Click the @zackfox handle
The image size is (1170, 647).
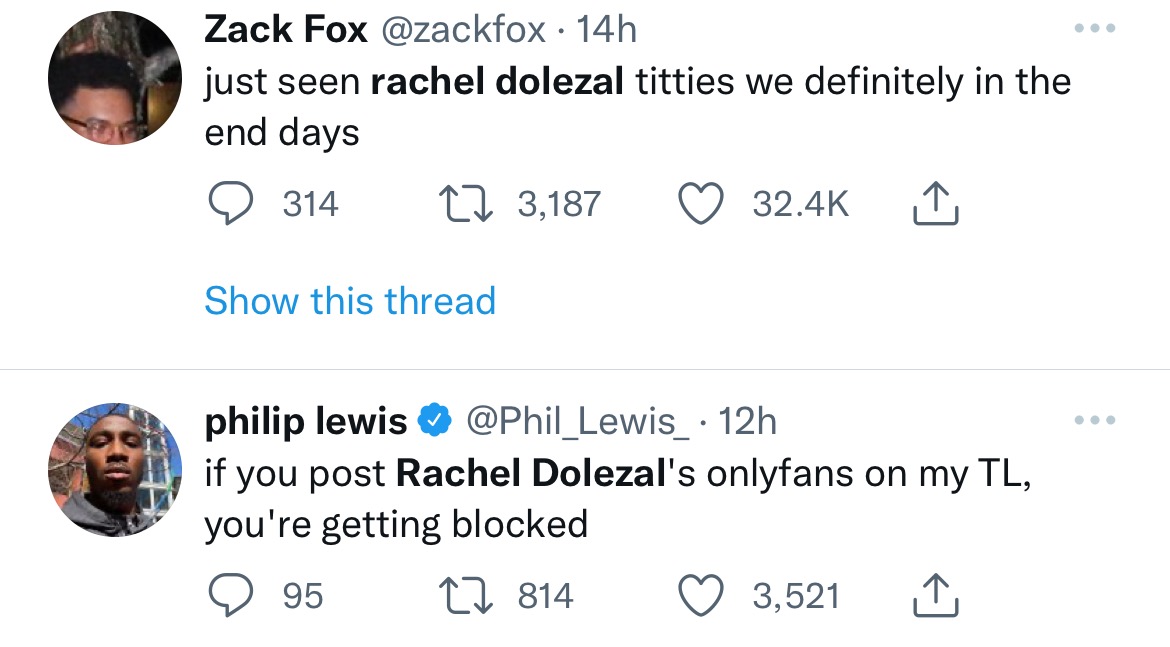pyautogui.click(x=462, y=30)
